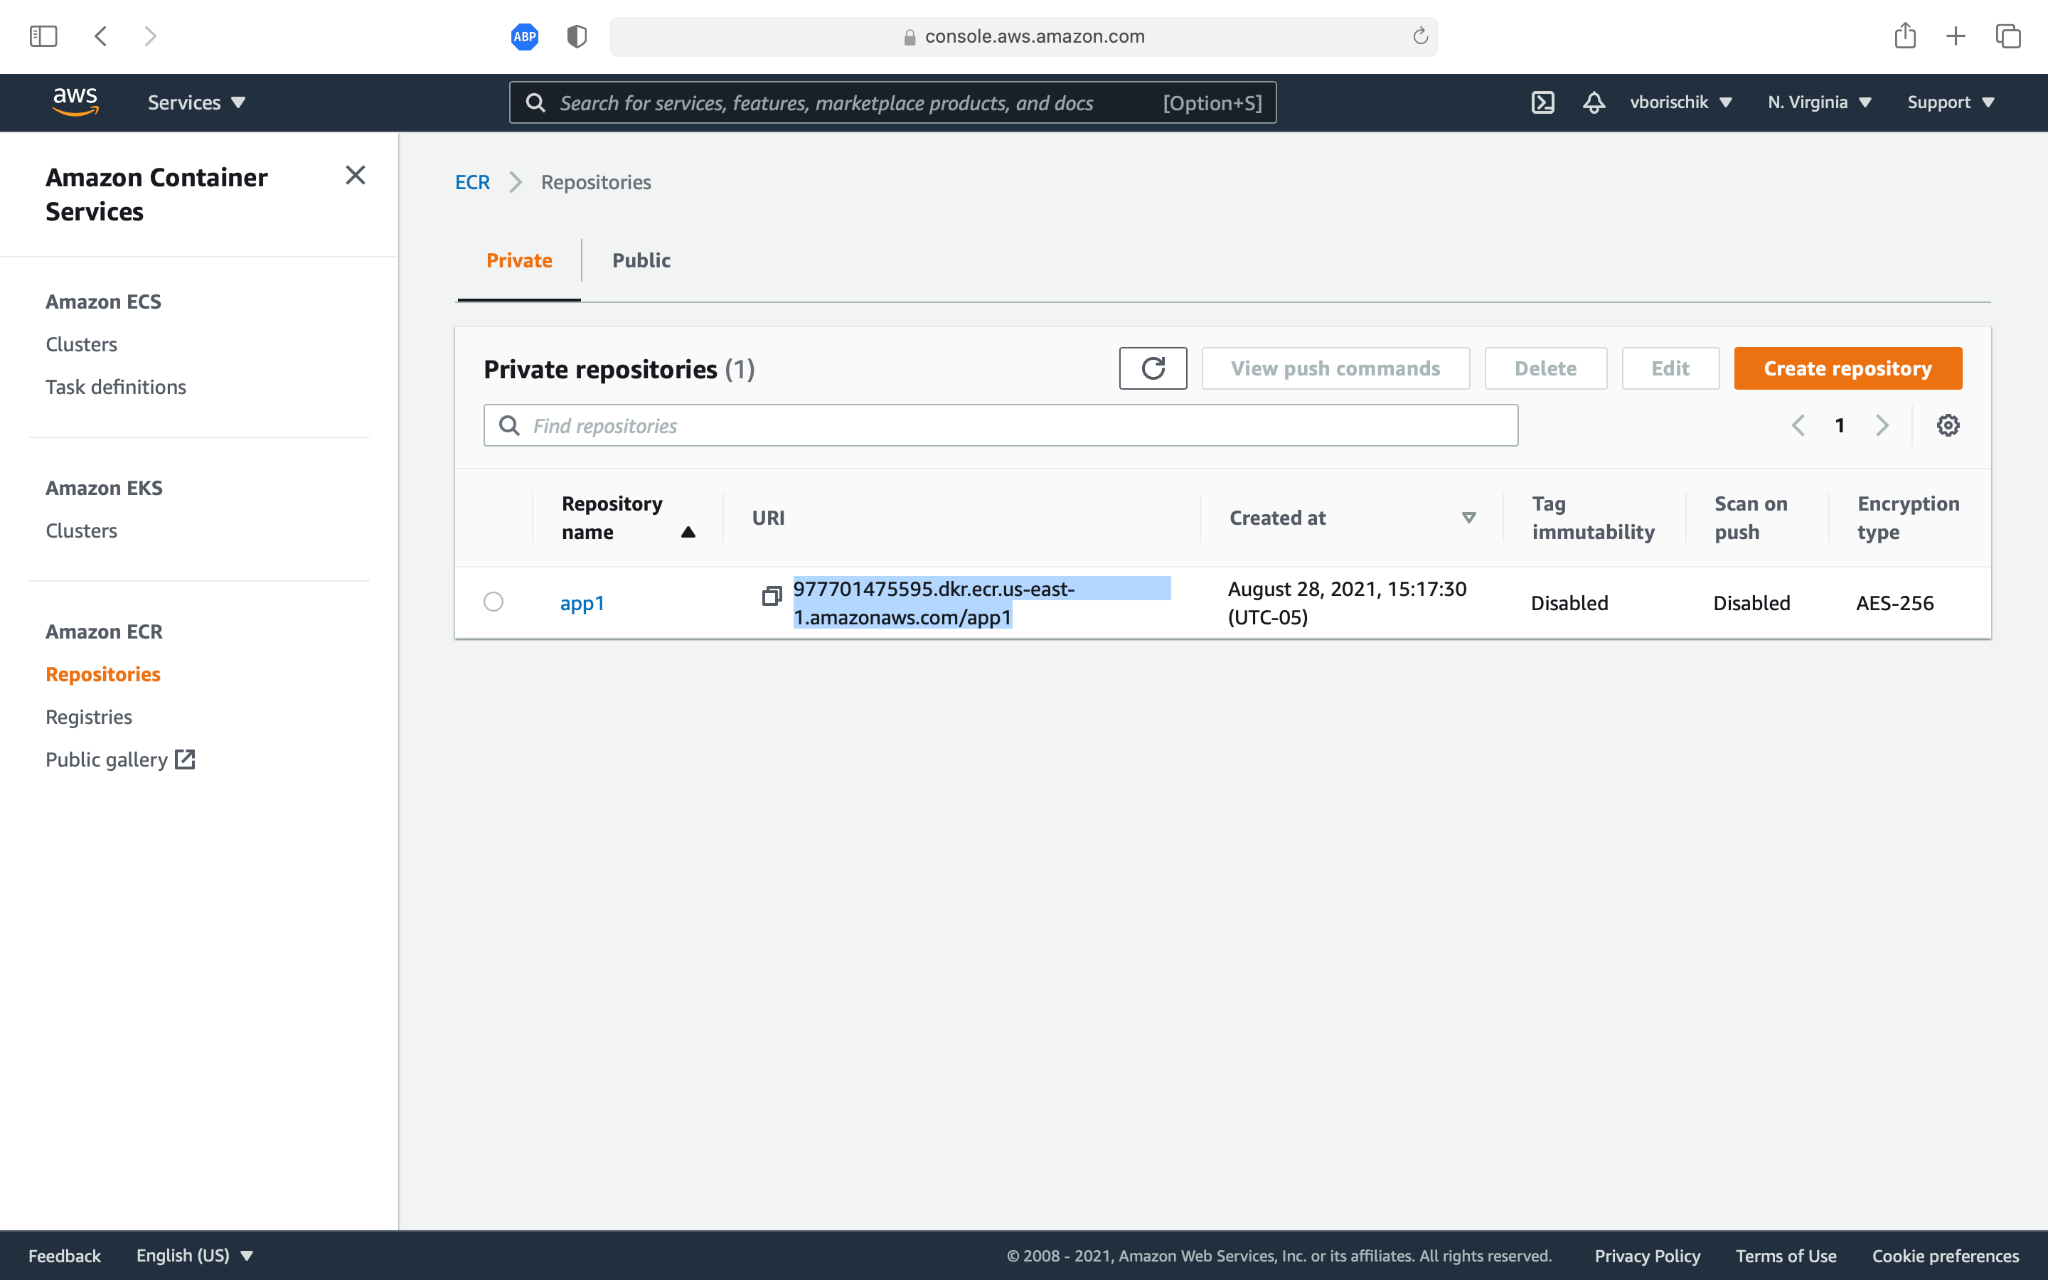This screenshot has width=2048, height=1280.
Task: Click the Encryption type column header
Action: click(1908, 518)
